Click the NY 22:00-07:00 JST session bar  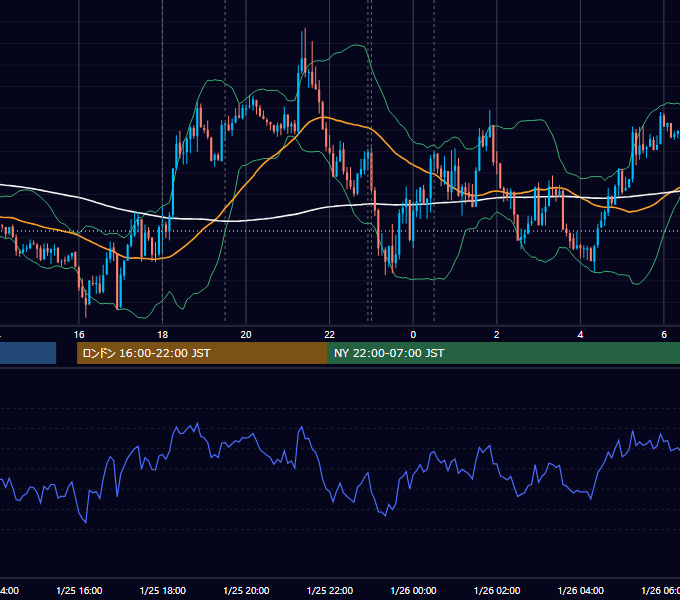(x=503, y=353)
